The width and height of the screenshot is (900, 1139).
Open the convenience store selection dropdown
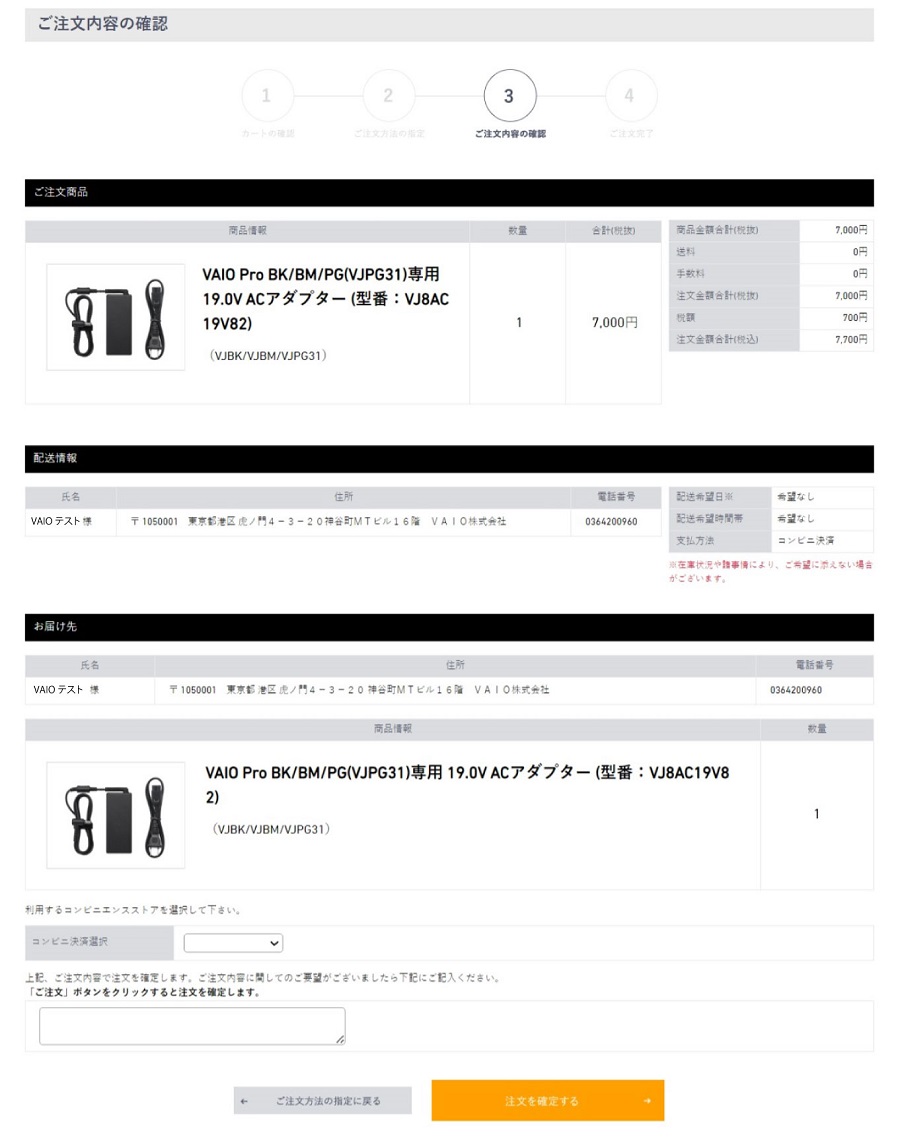pyautogui.click(x=233, y=943)
